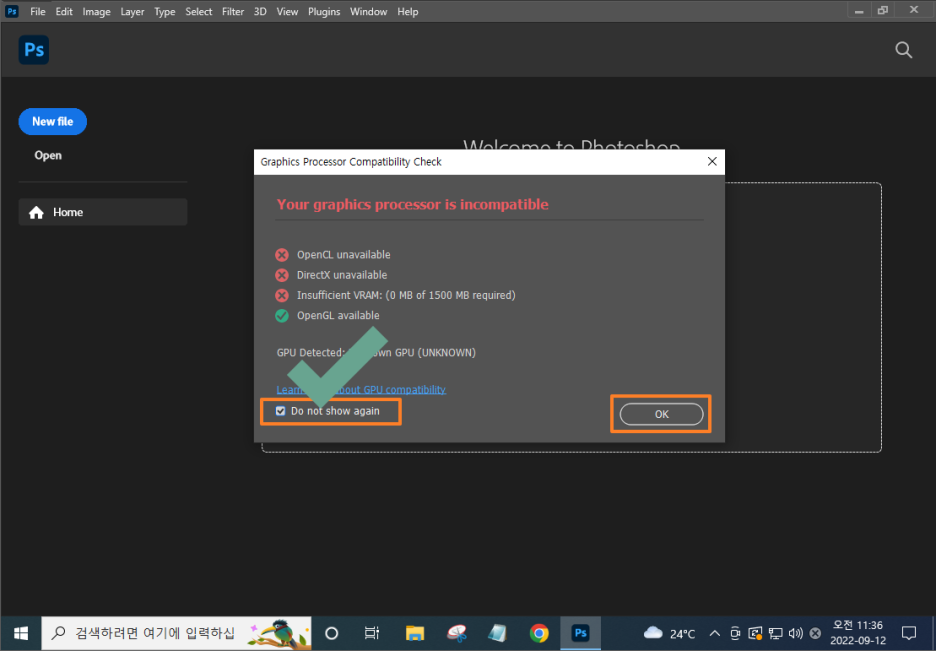Viewport: 936px width, 651px height.
Task: Open the 3D menu
Action: click(x=260, y=11)
